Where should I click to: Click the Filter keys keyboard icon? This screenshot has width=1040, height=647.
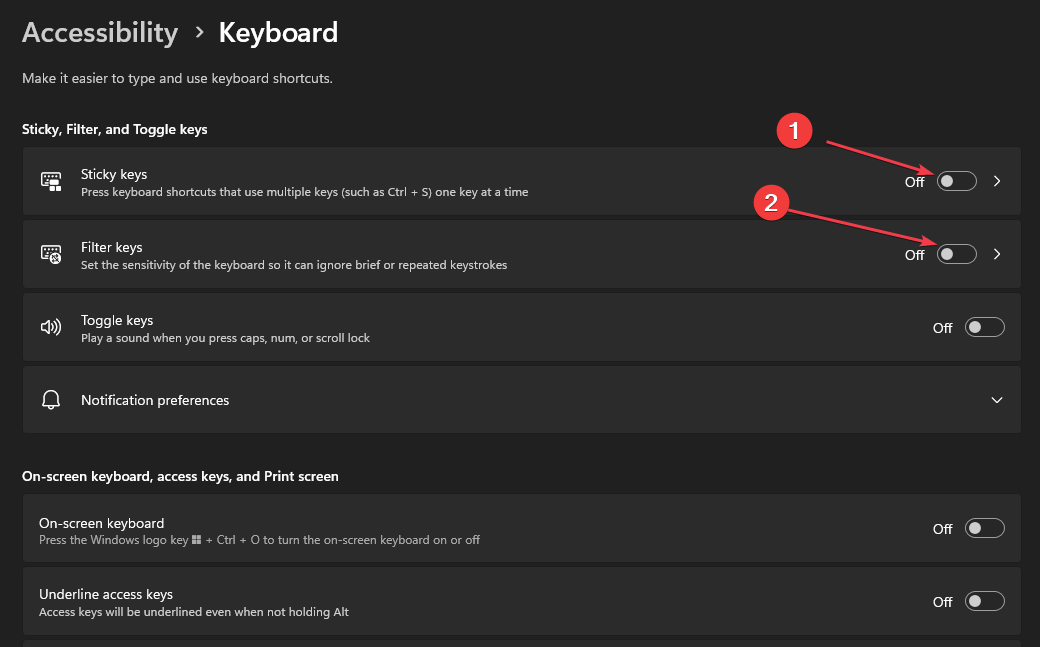(51, 255)
